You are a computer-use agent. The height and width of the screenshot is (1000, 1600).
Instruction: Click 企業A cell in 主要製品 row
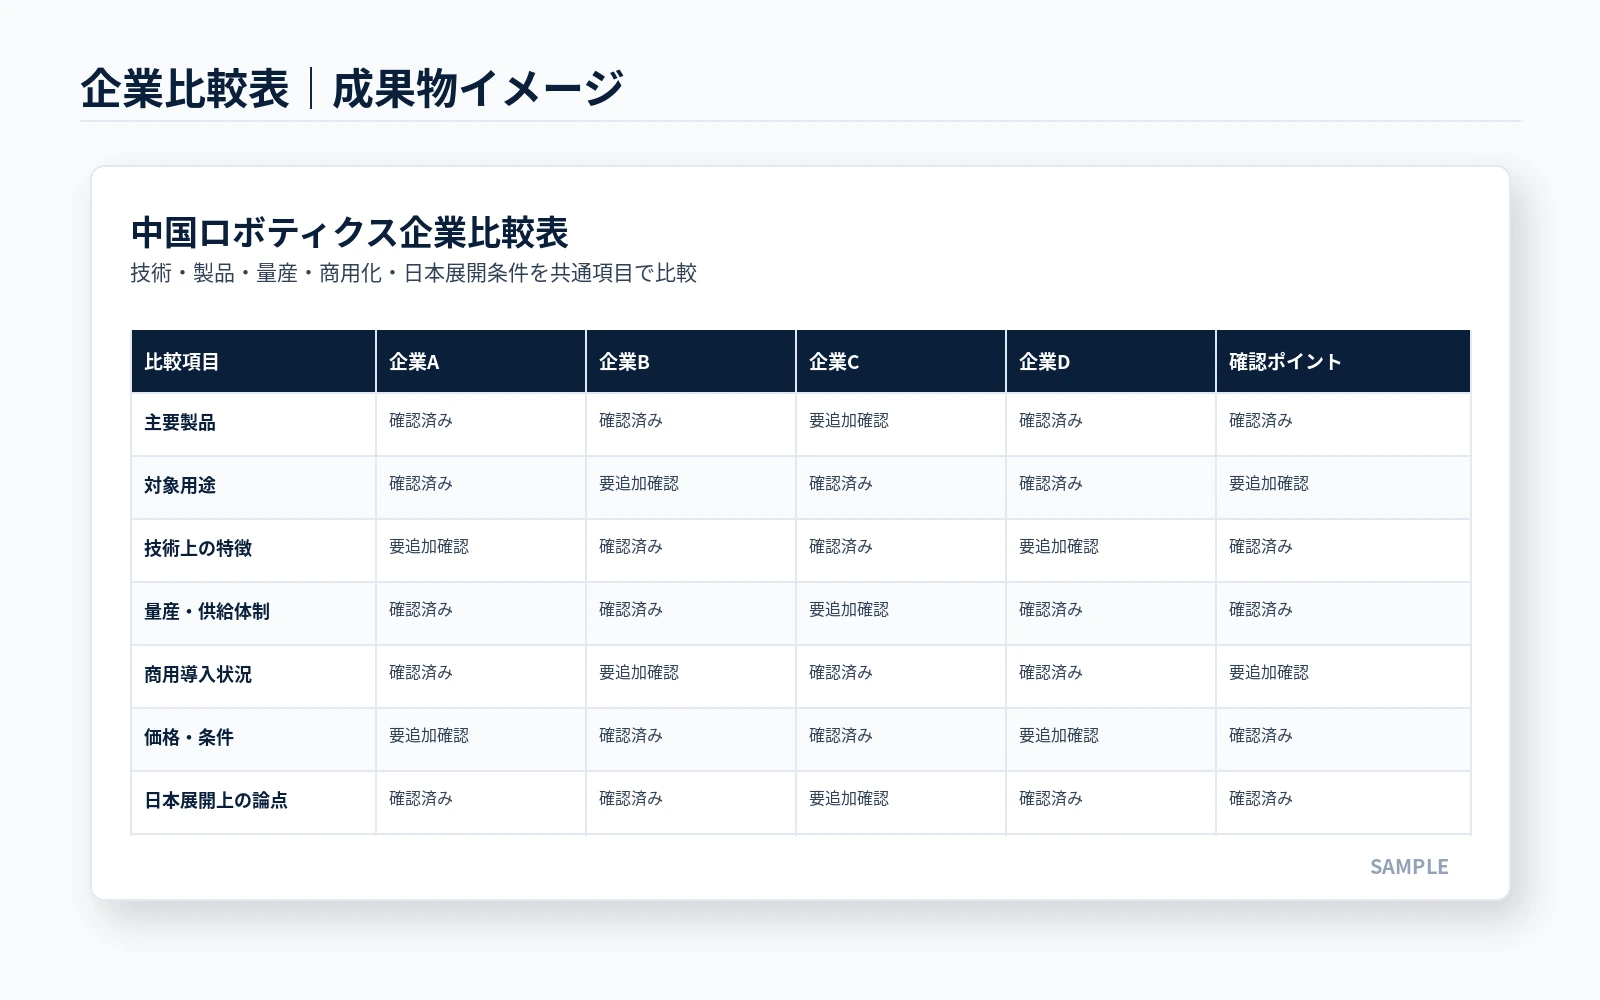pyautogui.click(x=481, y=424)
